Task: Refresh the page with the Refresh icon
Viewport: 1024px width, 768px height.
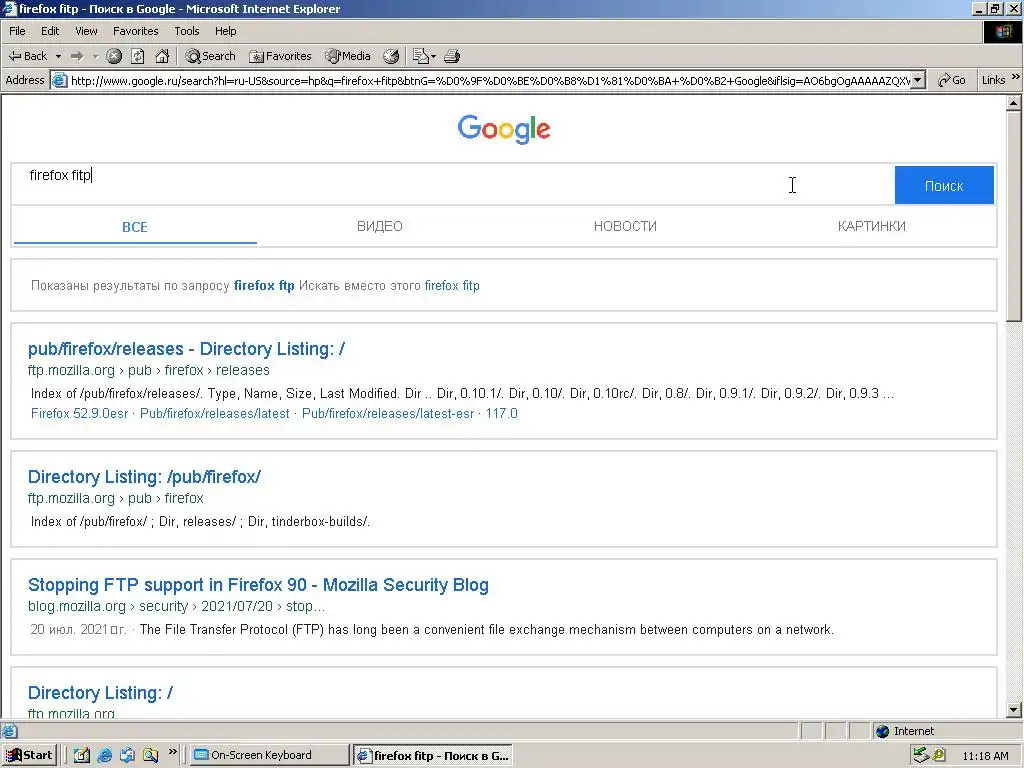Action: (138, 56)
